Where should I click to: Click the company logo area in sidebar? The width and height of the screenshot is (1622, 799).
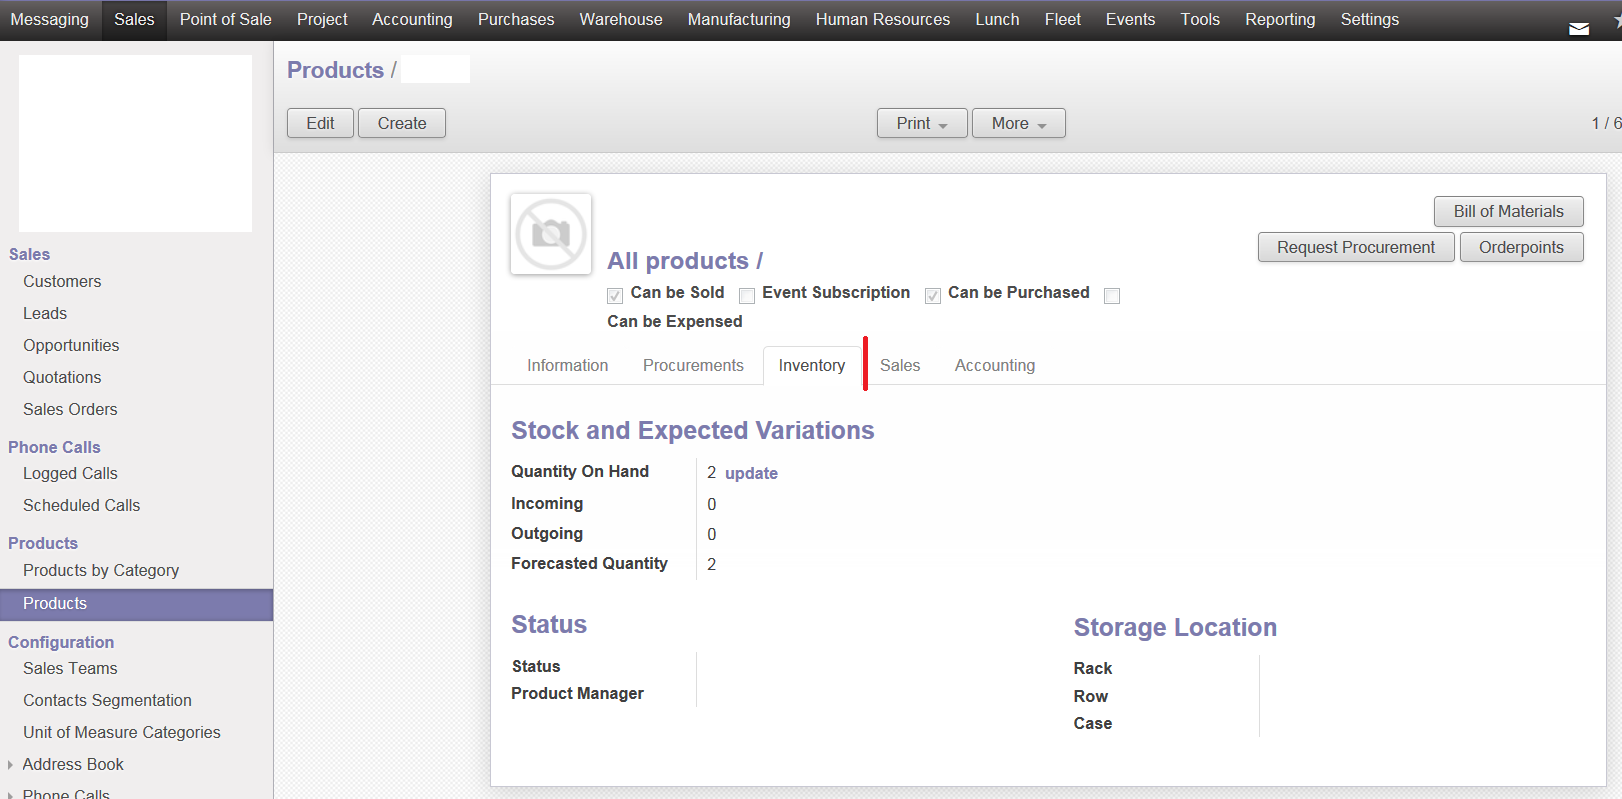[x=135, y=143]
